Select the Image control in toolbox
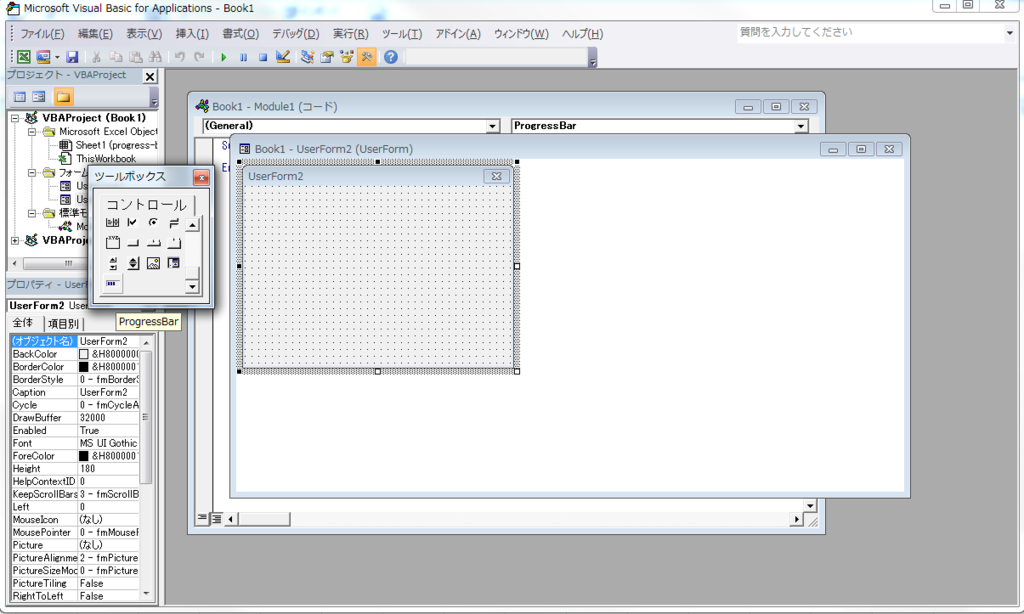The height and width of the screenshot is (614, 1024). 153,263
